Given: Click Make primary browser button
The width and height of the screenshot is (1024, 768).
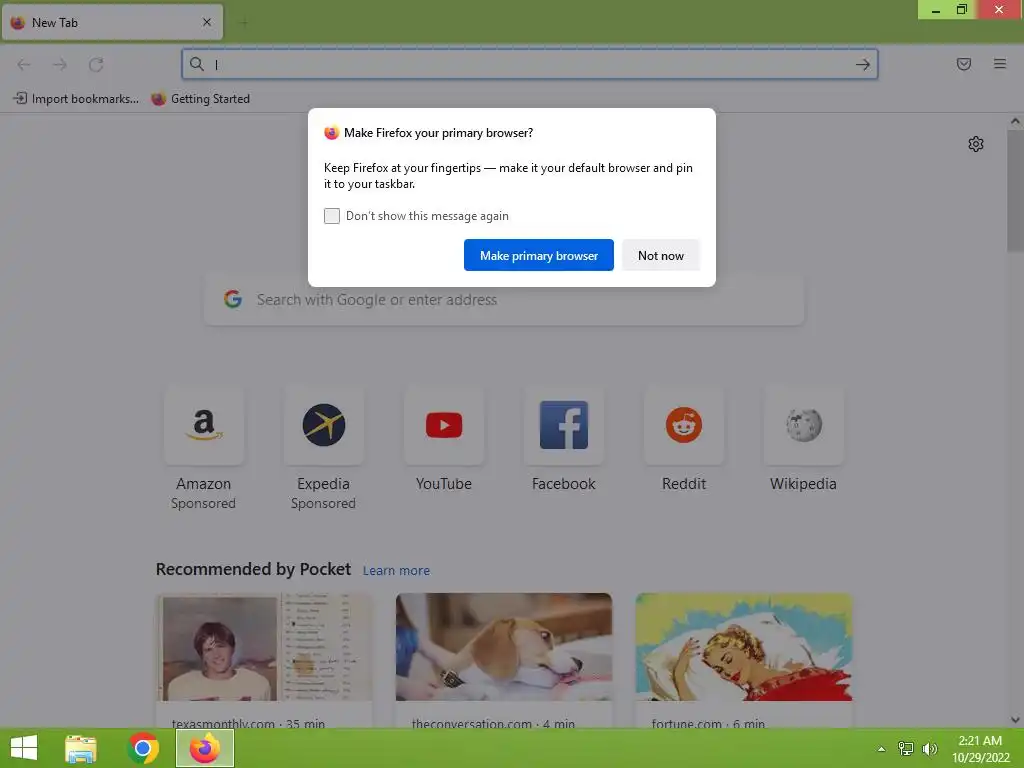Looking at the screenshot, I should click(539, 255).
